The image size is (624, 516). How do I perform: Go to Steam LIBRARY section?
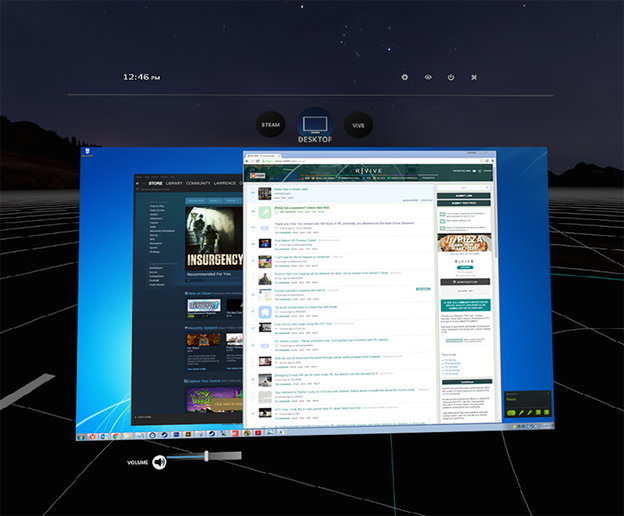(x=175, y=184)
